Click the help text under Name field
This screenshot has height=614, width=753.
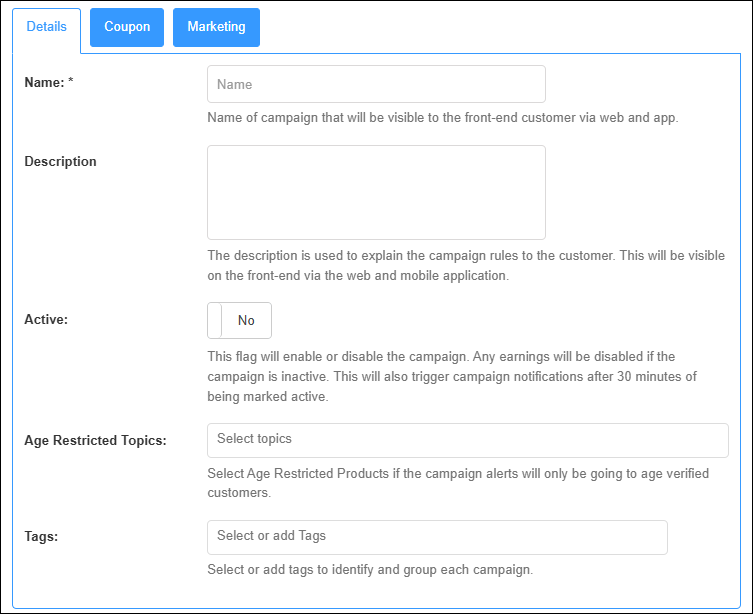[442, 118]
